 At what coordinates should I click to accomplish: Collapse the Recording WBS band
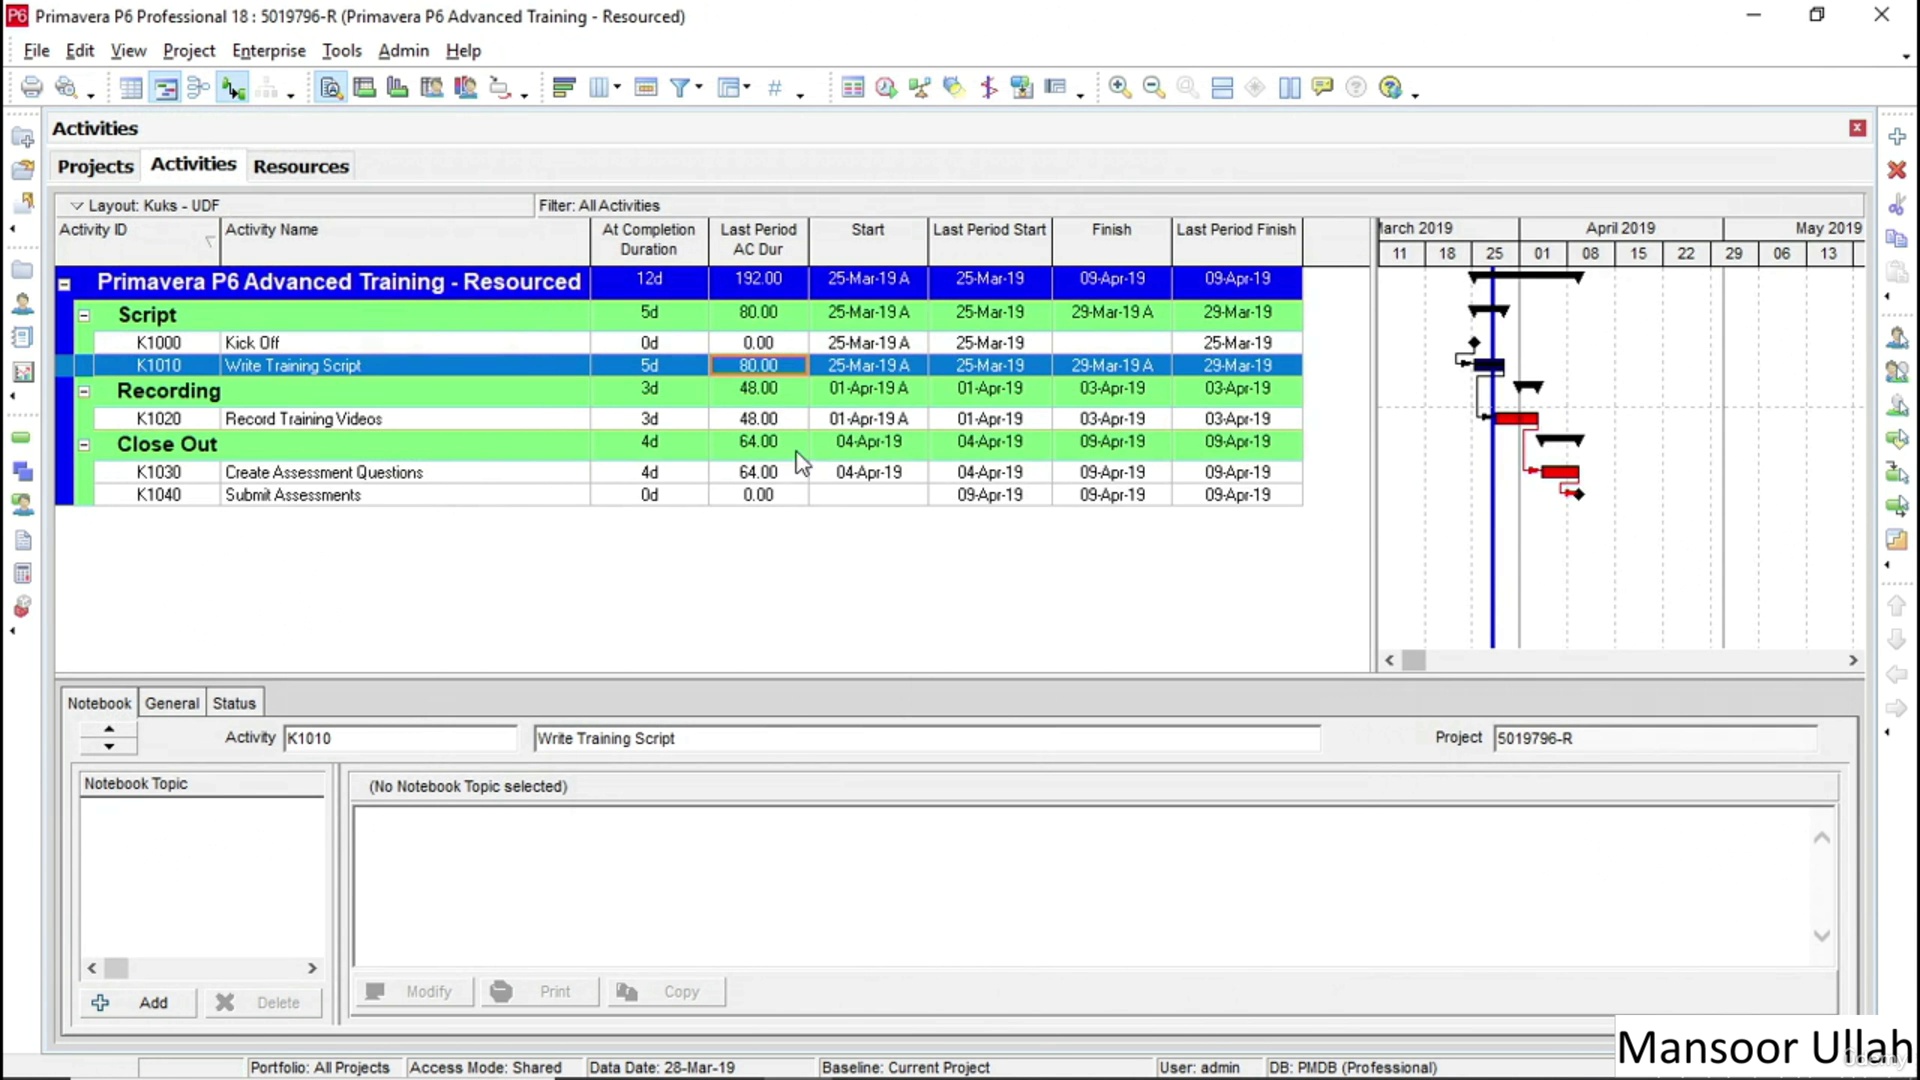point(85,392)
